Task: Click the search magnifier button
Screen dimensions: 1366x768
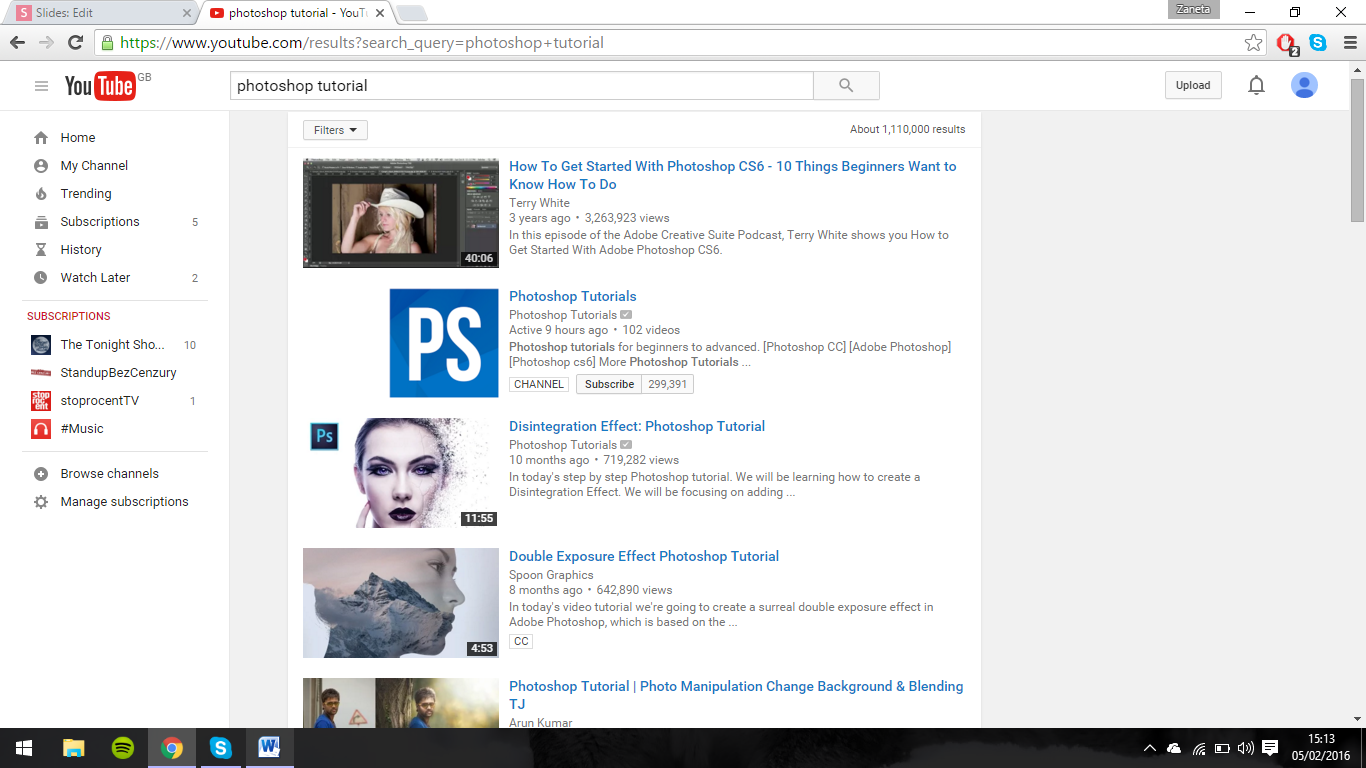Action: click(x=846, y=86)
